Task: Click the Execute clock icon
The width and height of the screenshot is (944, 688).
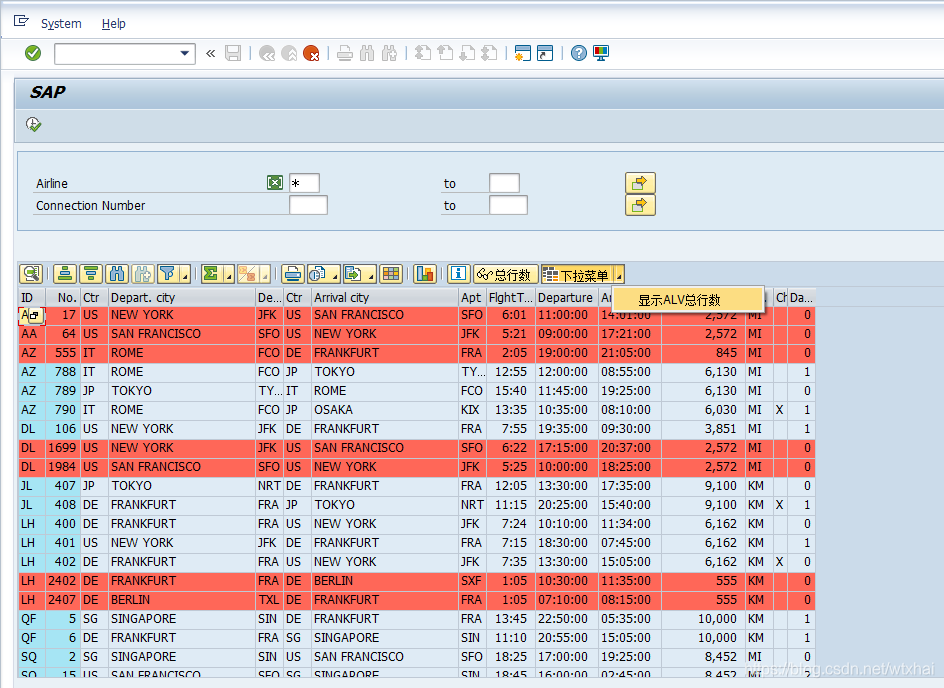Action: pos(33,125)
